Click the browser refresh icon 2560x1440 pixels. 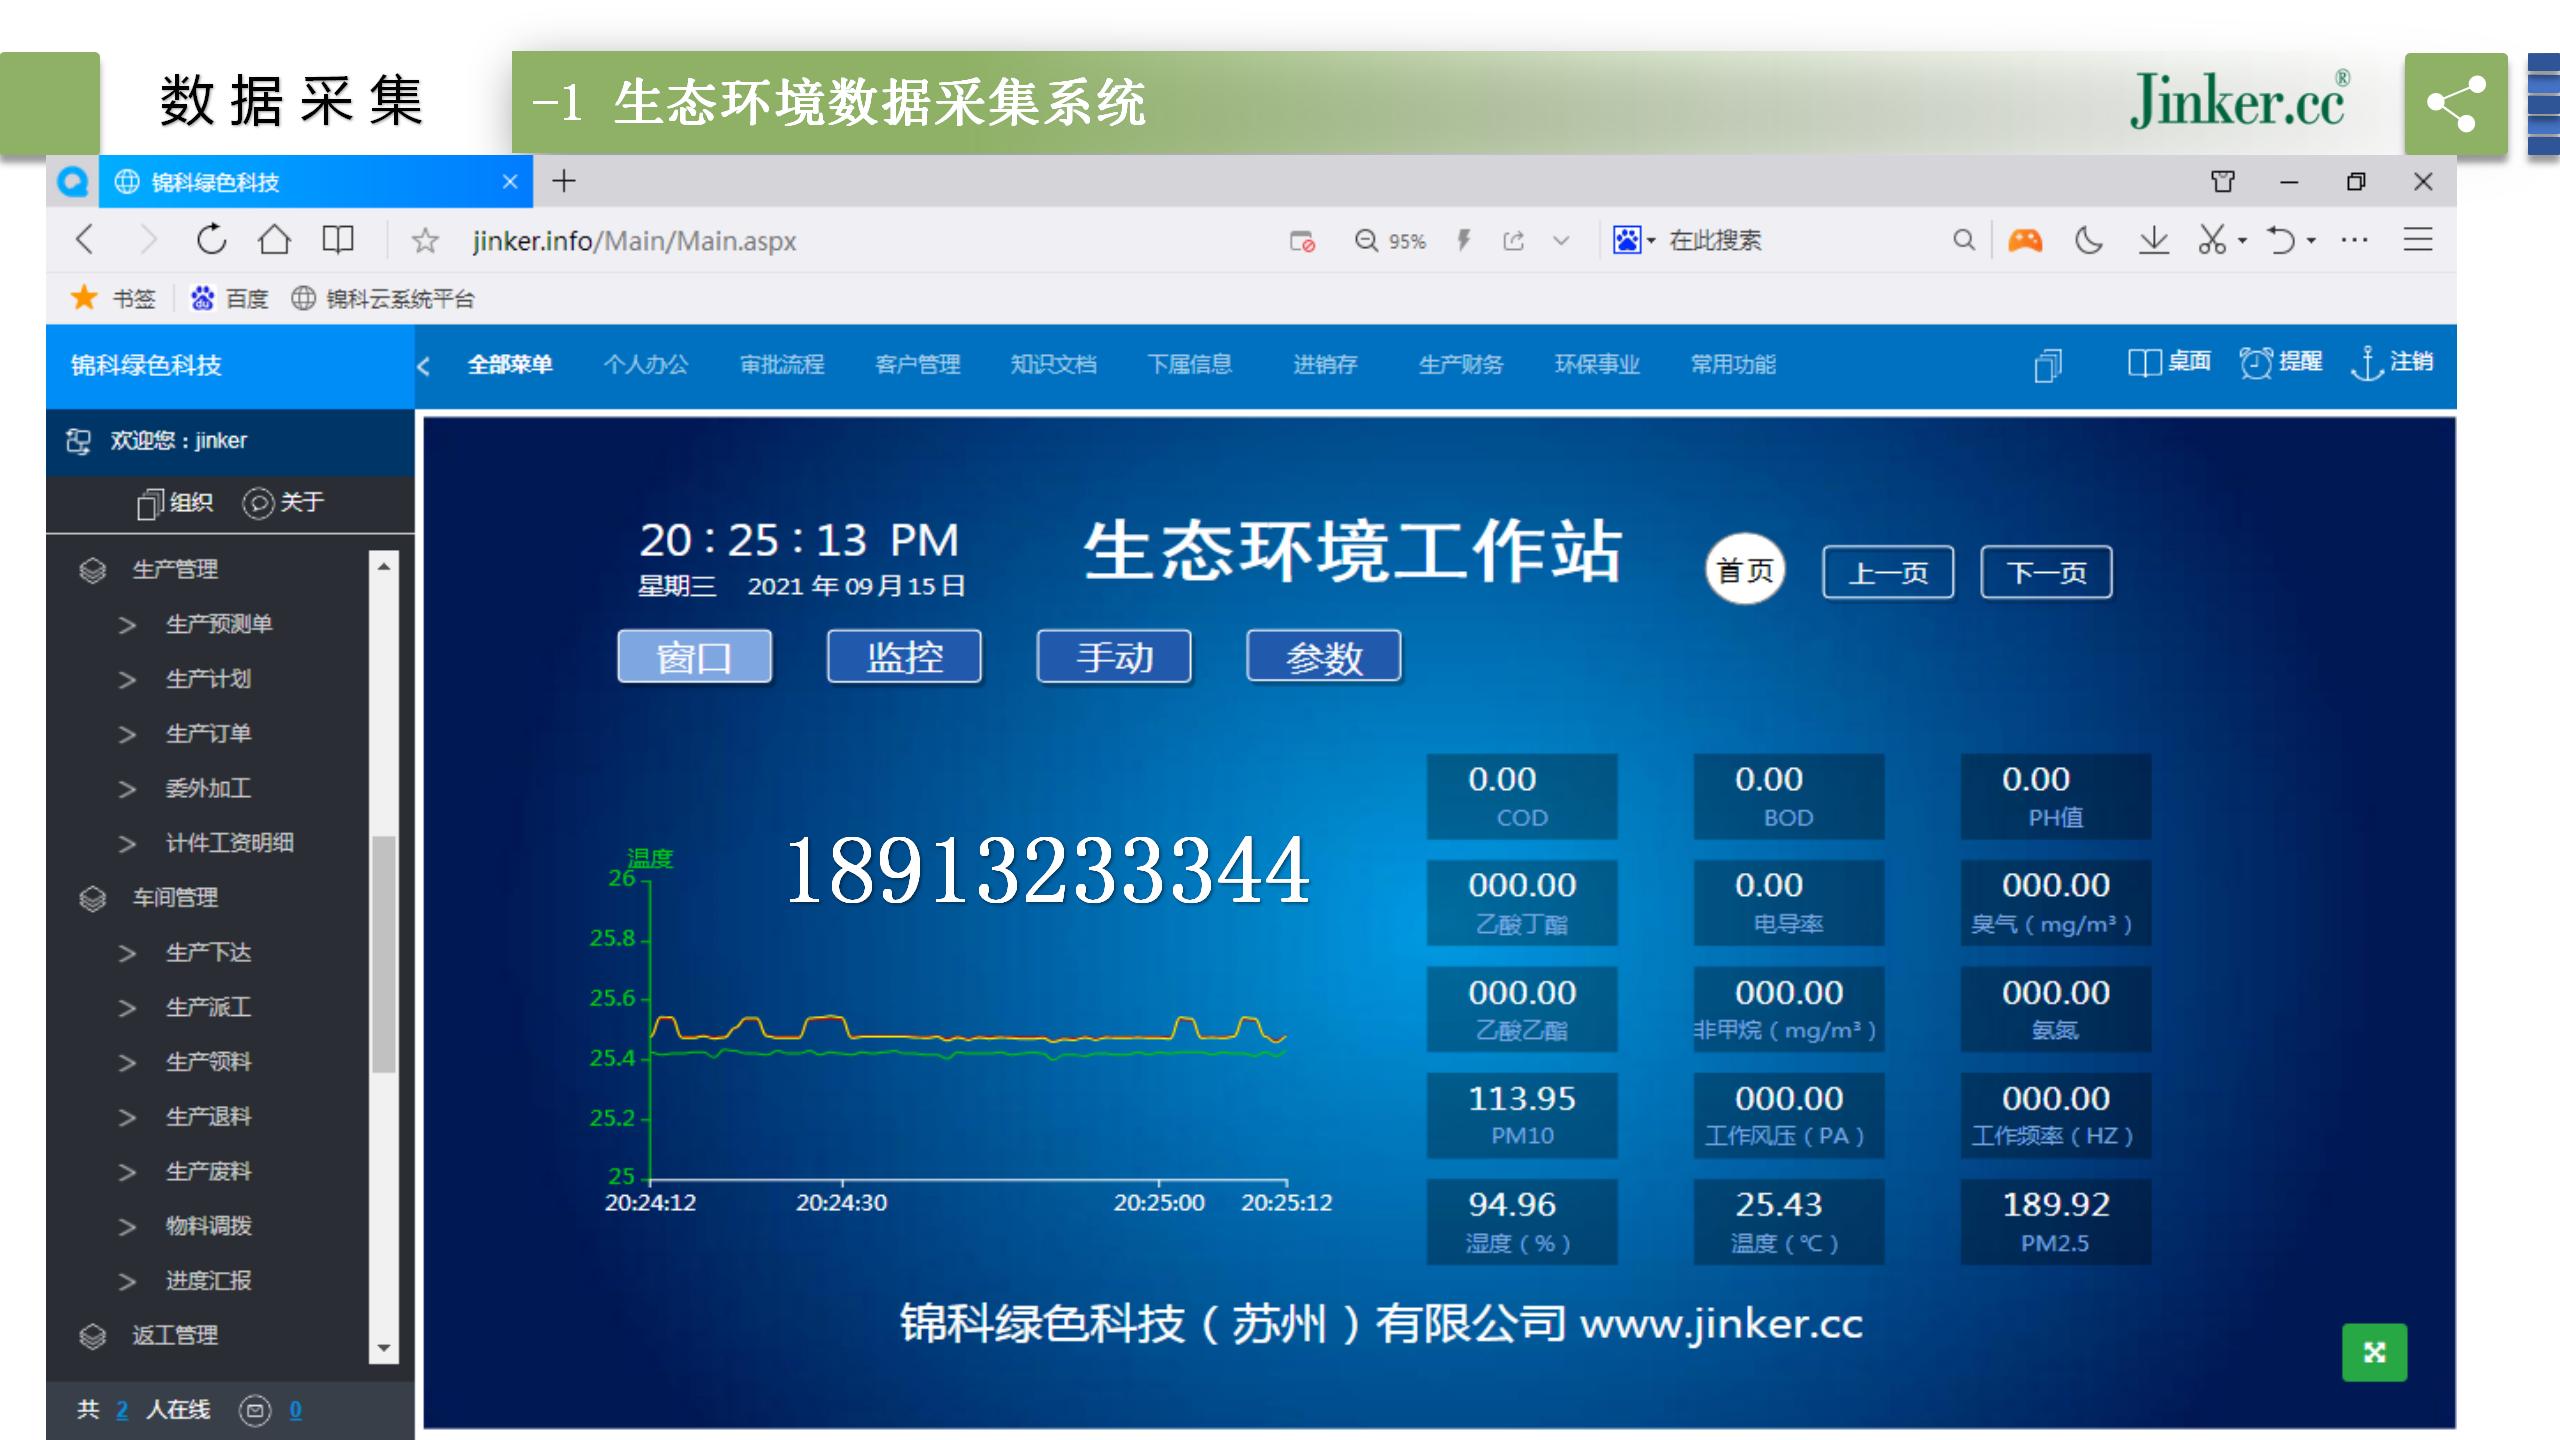pos(211,240)
